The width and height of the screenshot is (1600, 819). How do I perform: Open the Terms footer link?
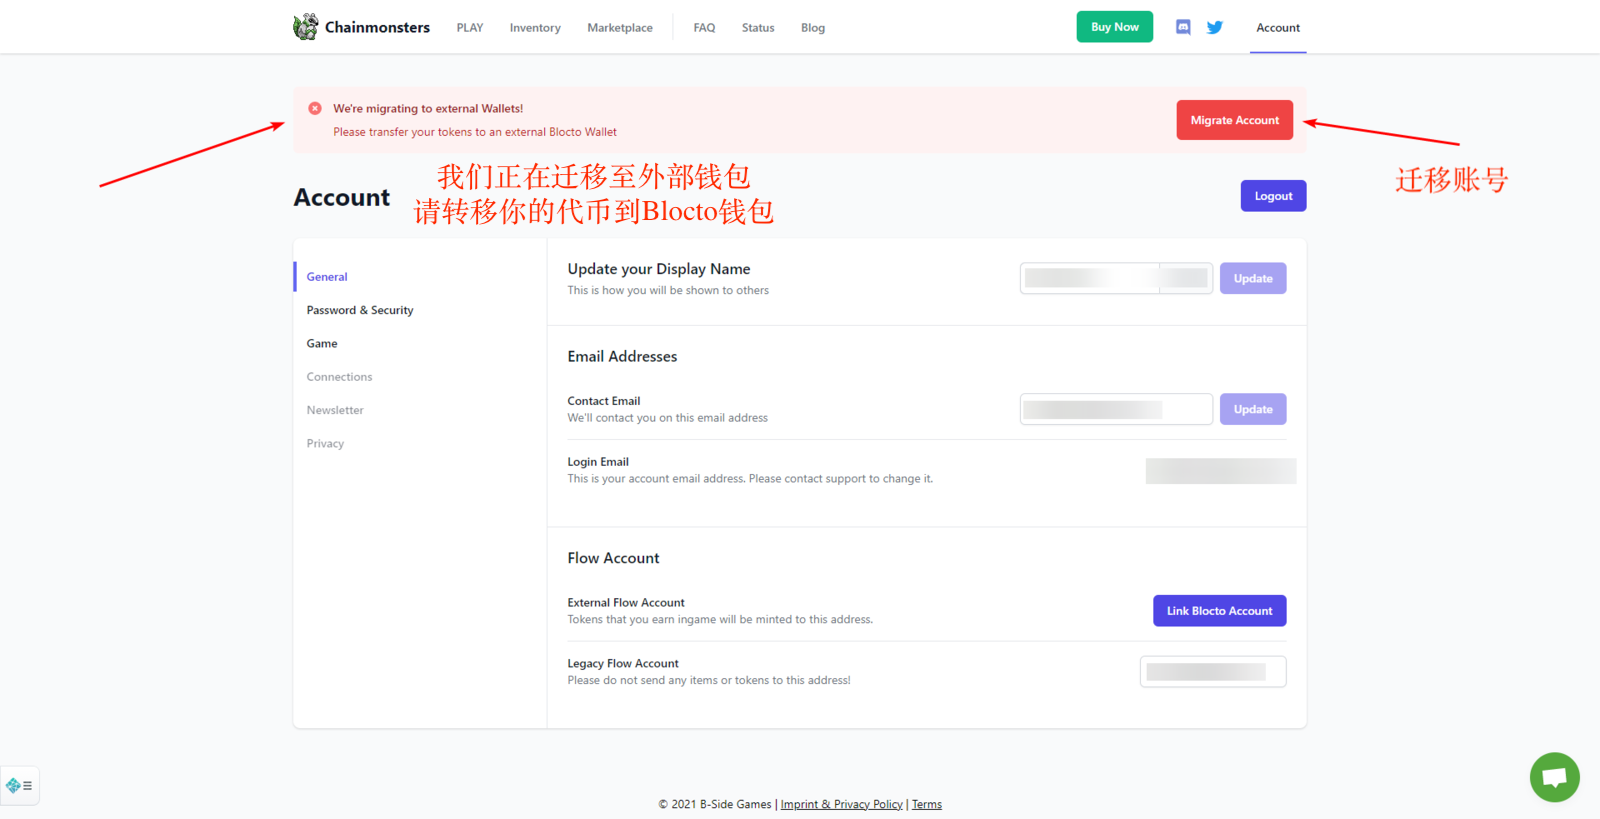point(927,804)
